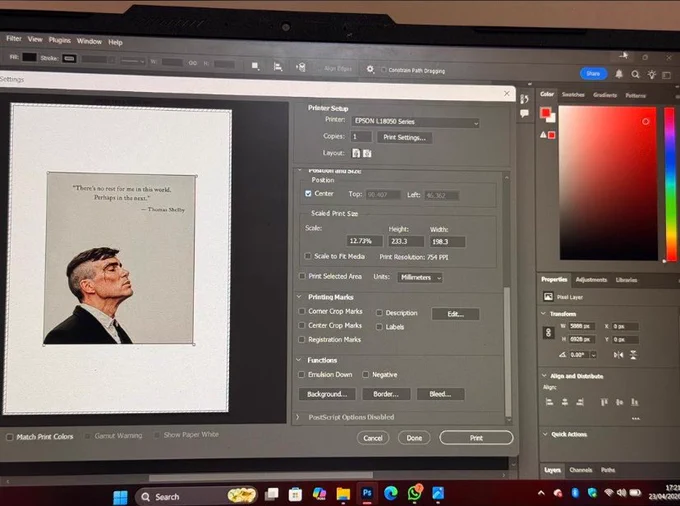Click the align horizontal centers icon
The image size is (680, 506).
click(x=565, y=402)
